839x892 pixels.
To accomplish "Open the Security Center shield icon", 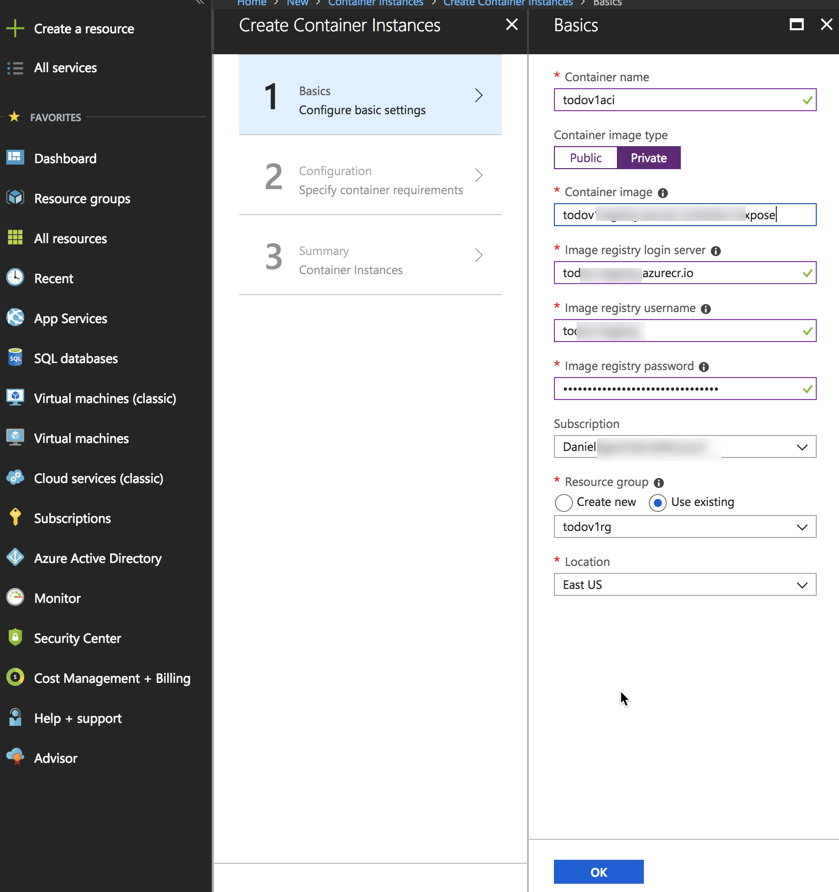I will coord(15,637).
